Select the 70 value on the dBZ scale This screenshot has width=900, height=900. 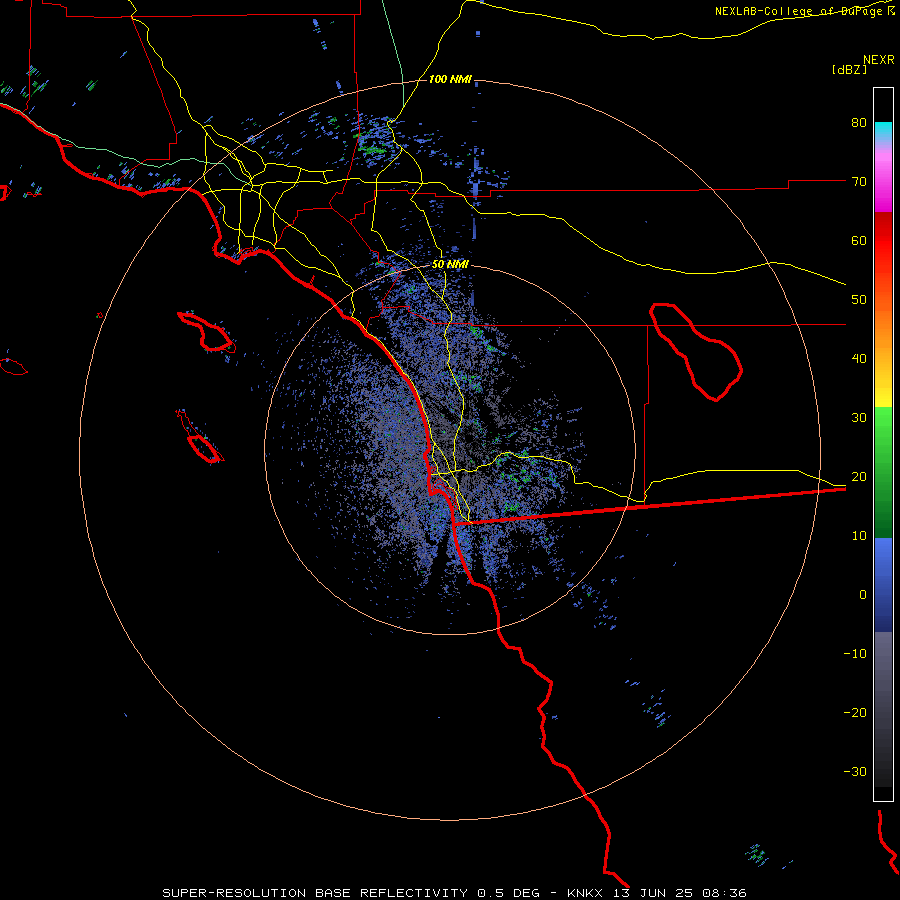(859, 181)
